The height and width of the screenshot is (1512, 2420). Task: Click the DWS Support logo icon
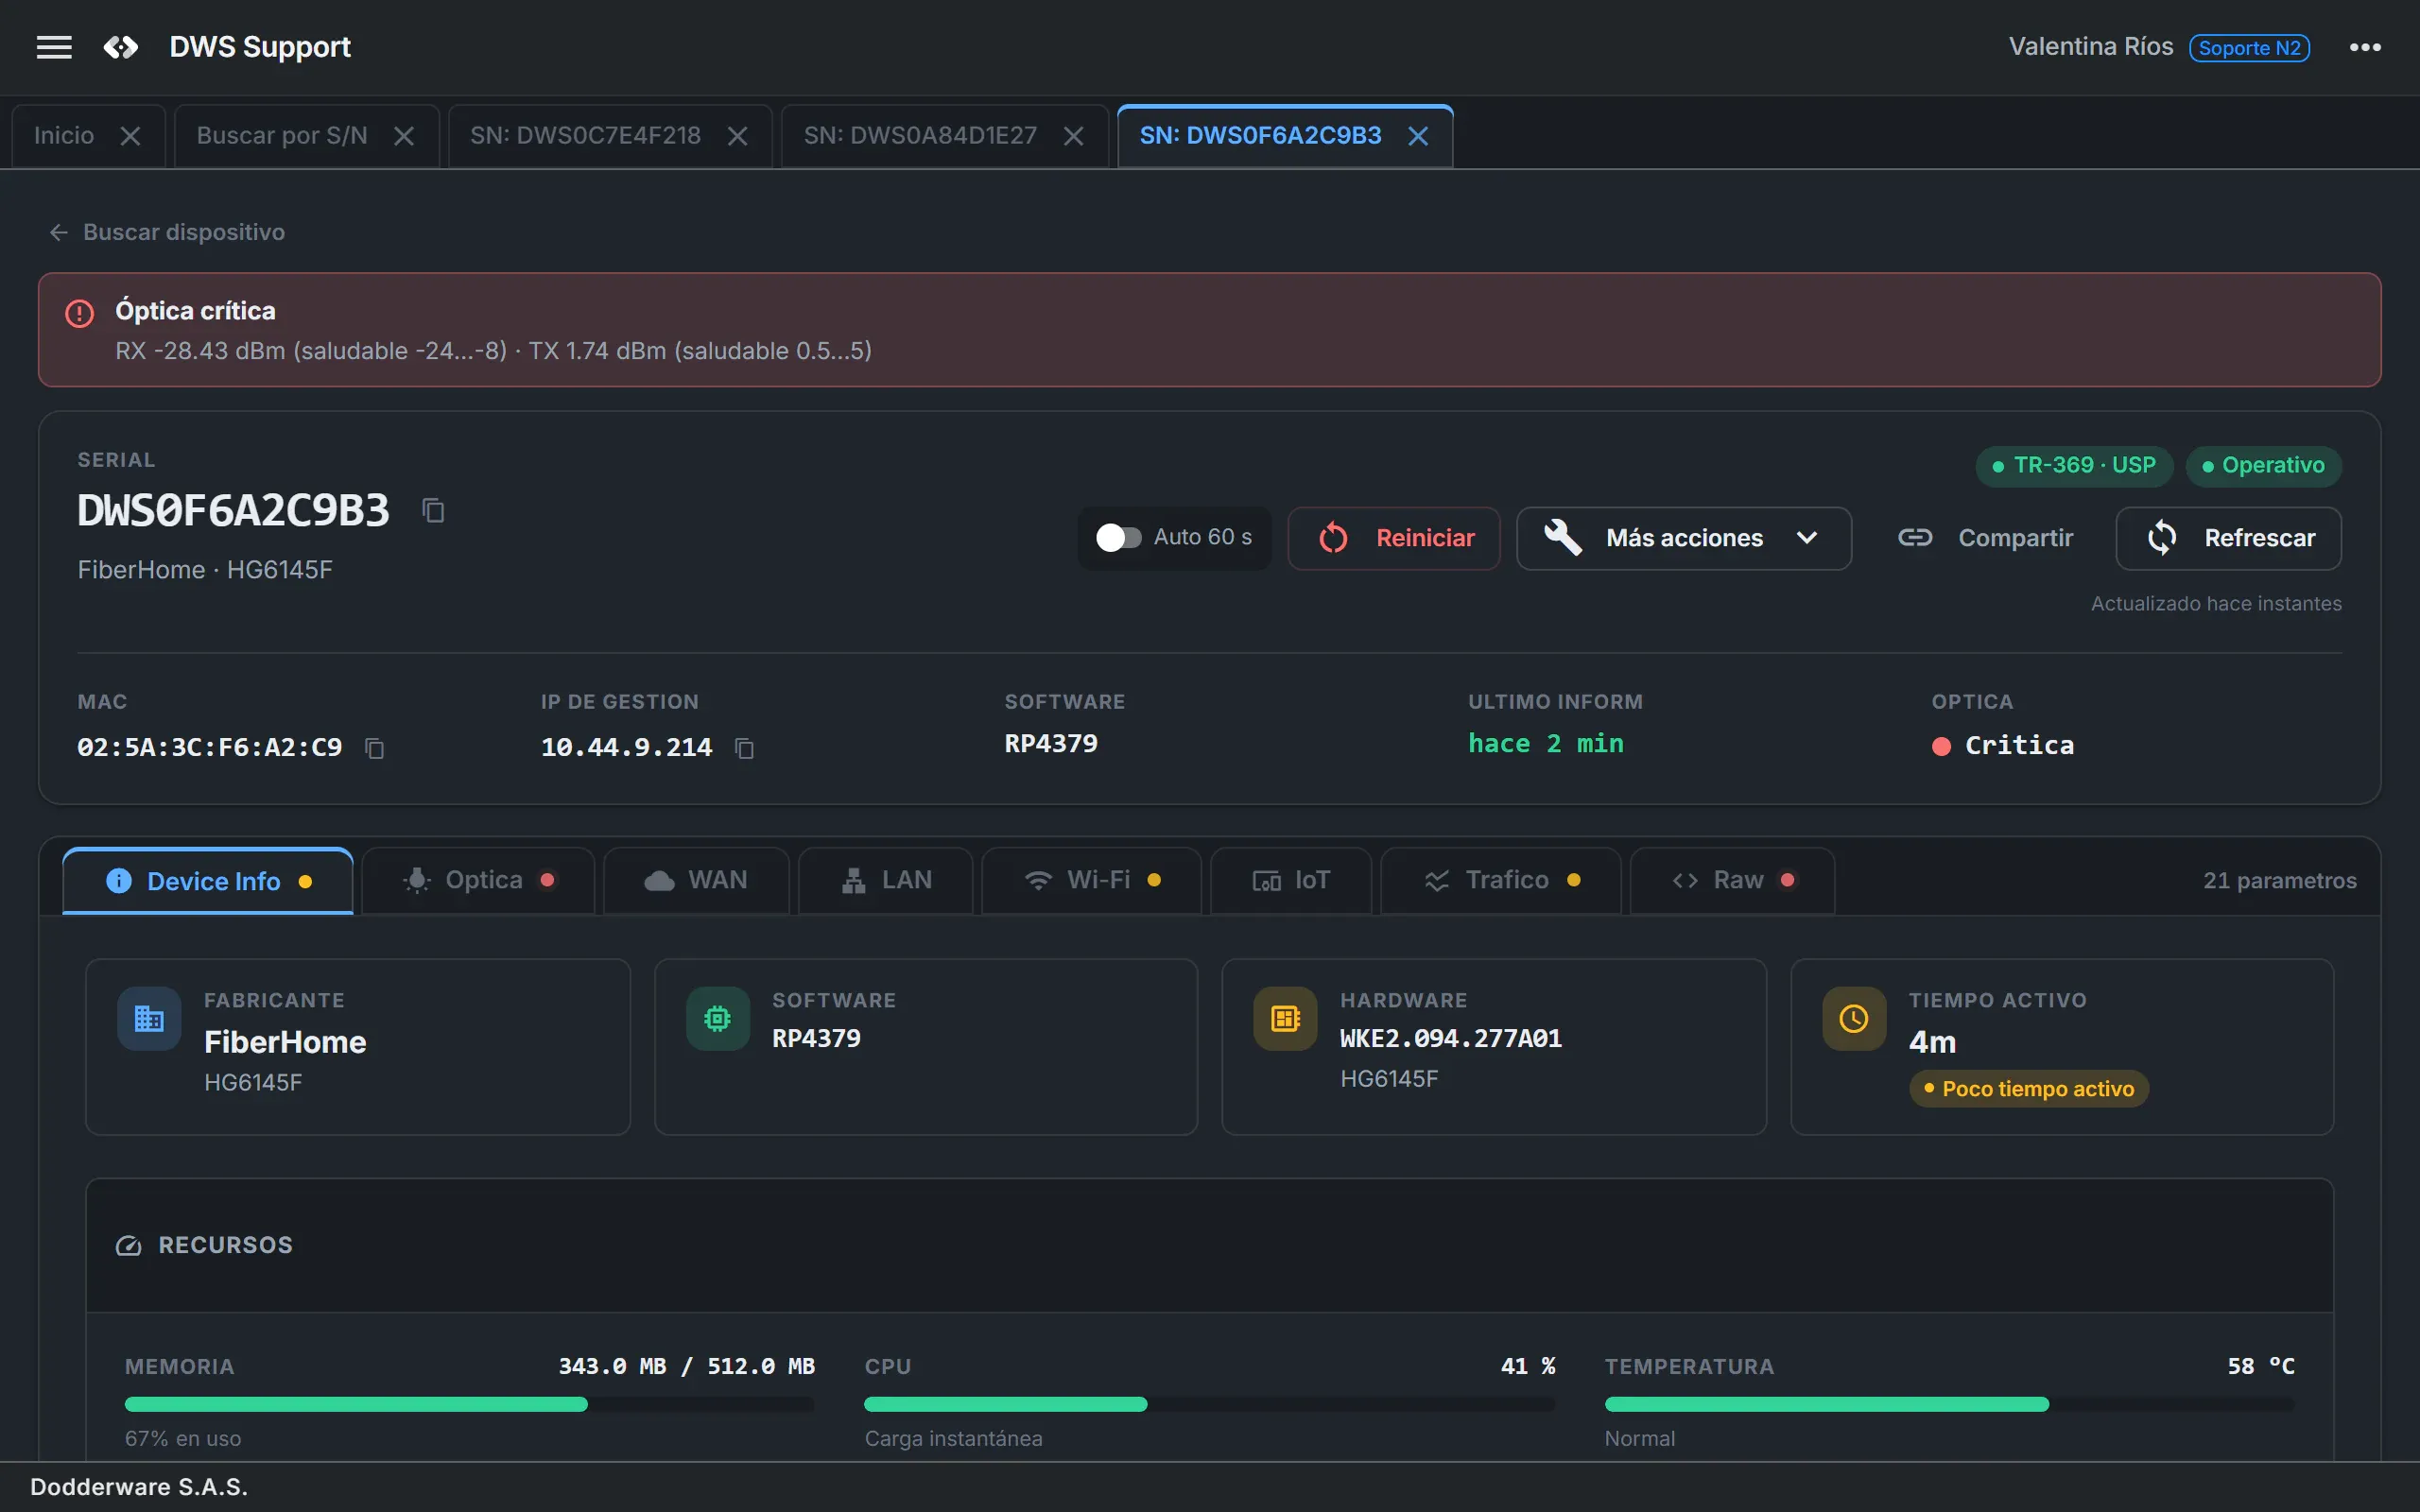point(121,47)
